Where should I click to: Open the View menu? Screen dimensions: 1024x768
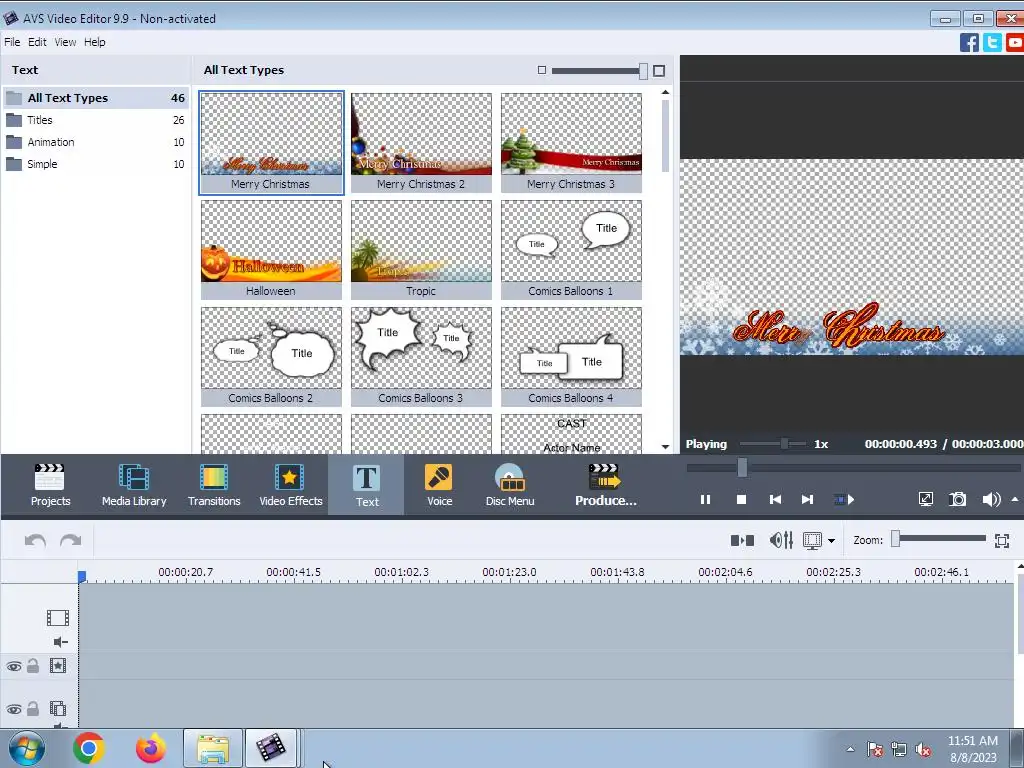pyautogui.click(x=65, y=42)
